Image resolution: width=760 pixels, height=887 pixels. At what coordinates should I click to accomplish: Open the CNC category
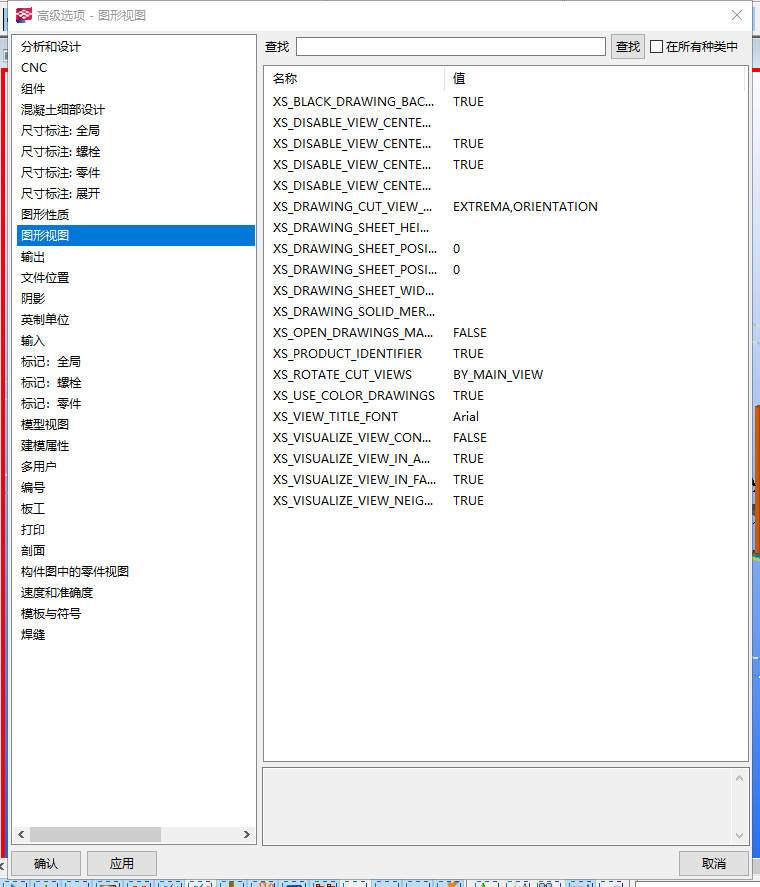pos(34,68)
